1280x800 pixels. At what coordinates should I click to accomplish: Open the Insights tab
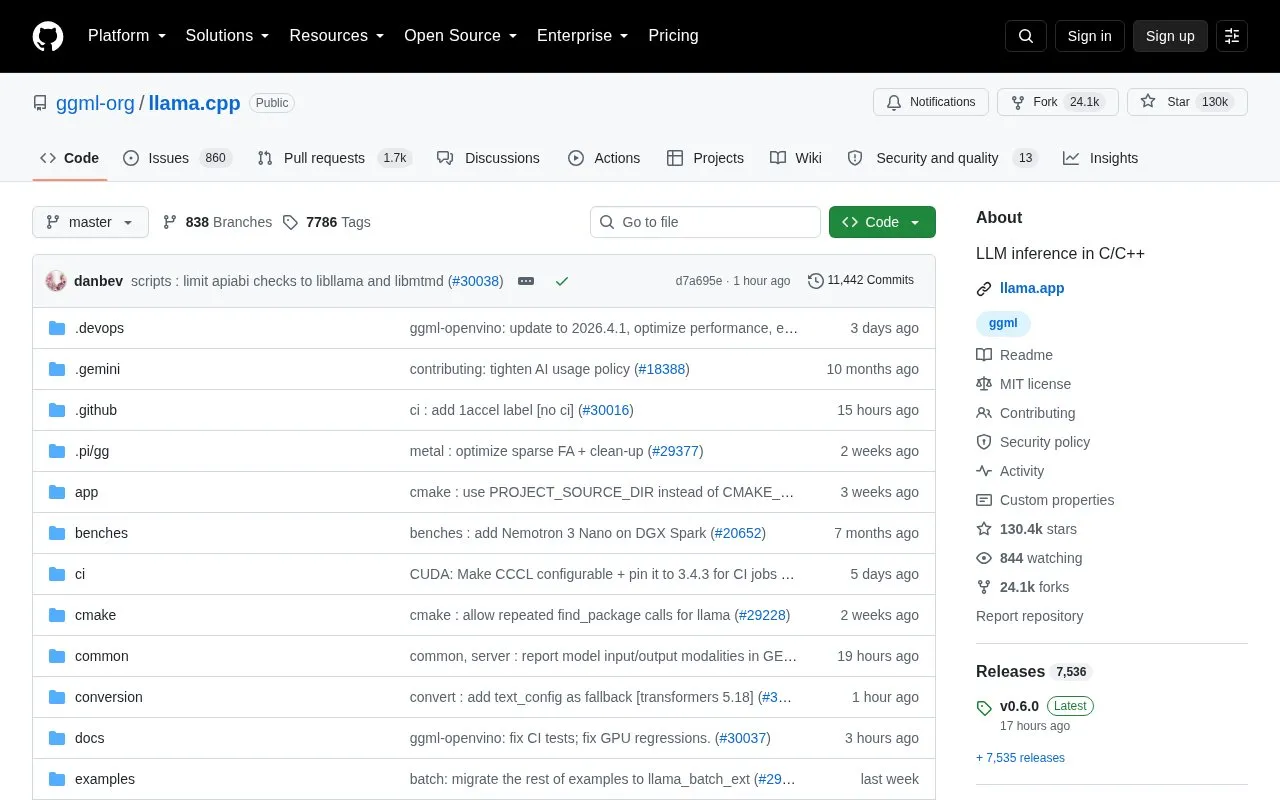(x=1101, y=158)
